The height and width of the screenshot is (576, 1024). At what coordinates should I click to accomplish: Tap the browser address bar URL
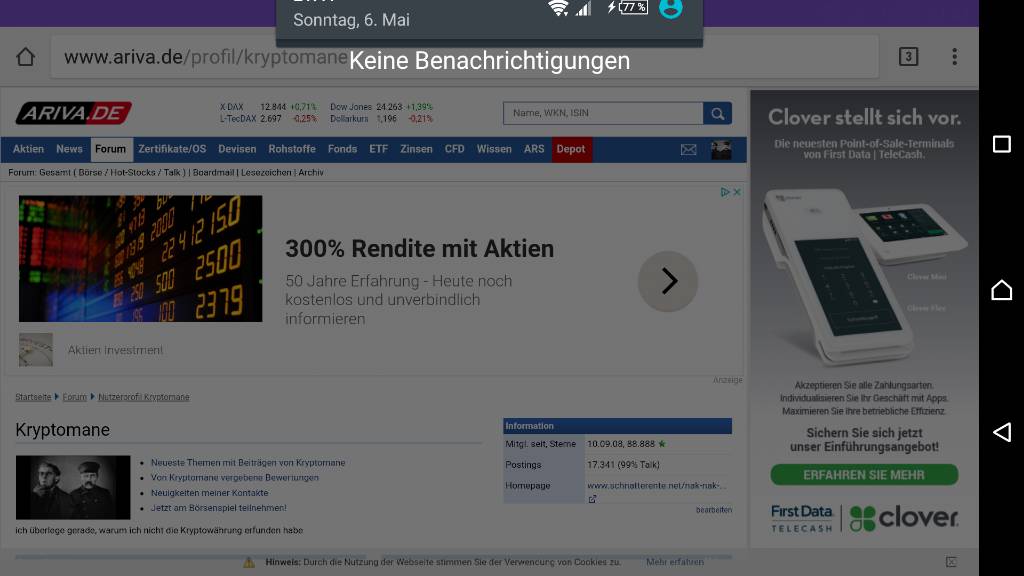(x=206, y=57)
